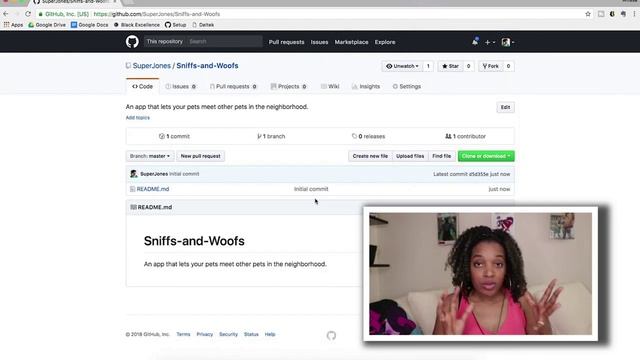
Task: Click the browser back arrow
Action: [x=6, y=14]
